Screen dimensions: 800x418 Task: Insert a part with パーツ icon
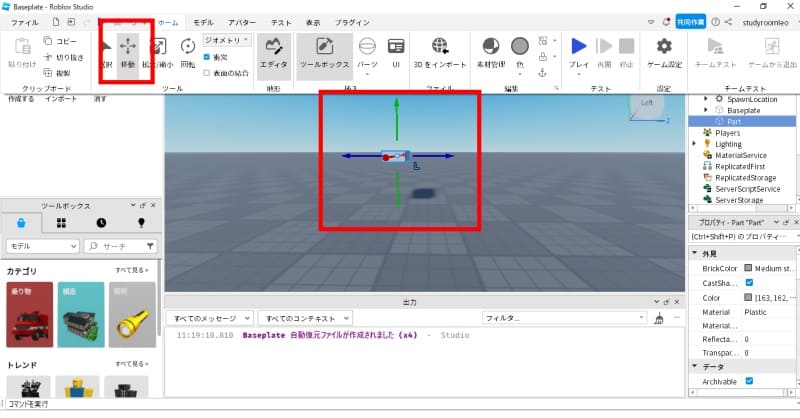point(367,46)
